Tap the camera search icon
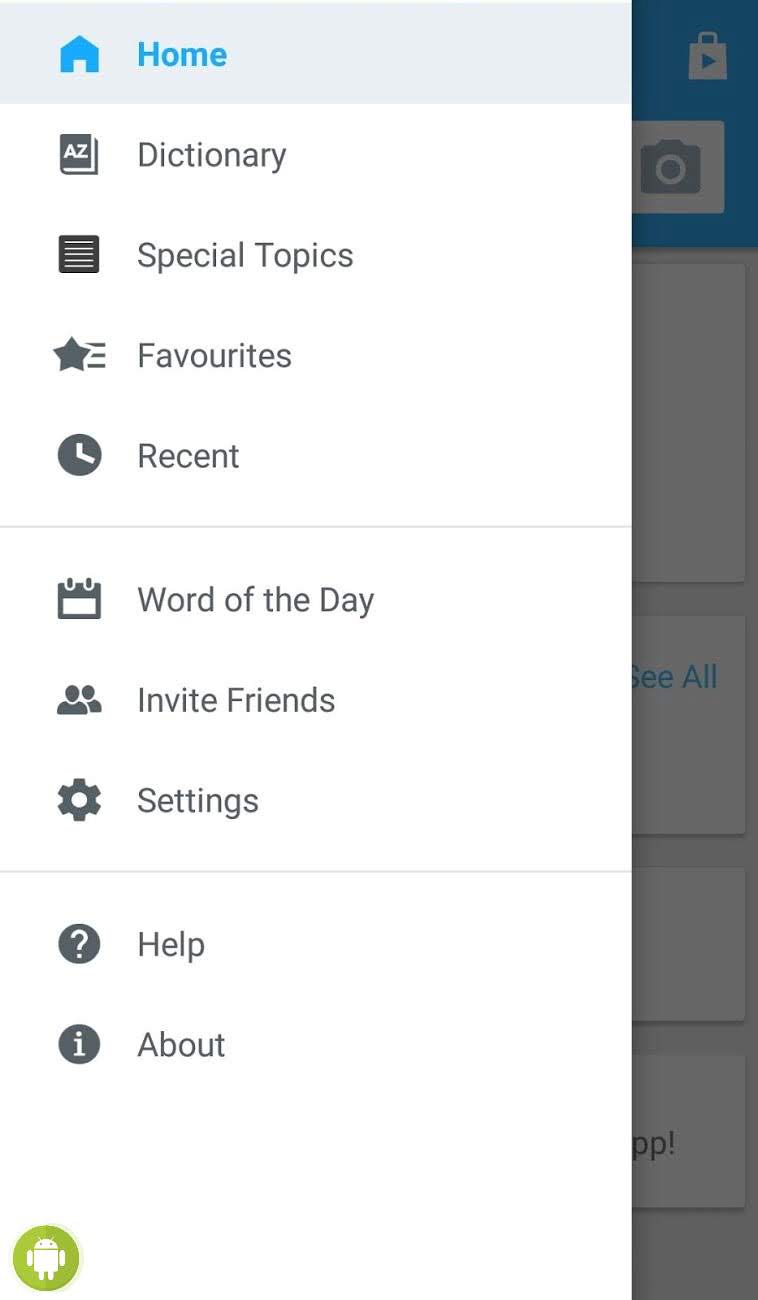This screenshot has width=758, height=1300. [671, 168]
